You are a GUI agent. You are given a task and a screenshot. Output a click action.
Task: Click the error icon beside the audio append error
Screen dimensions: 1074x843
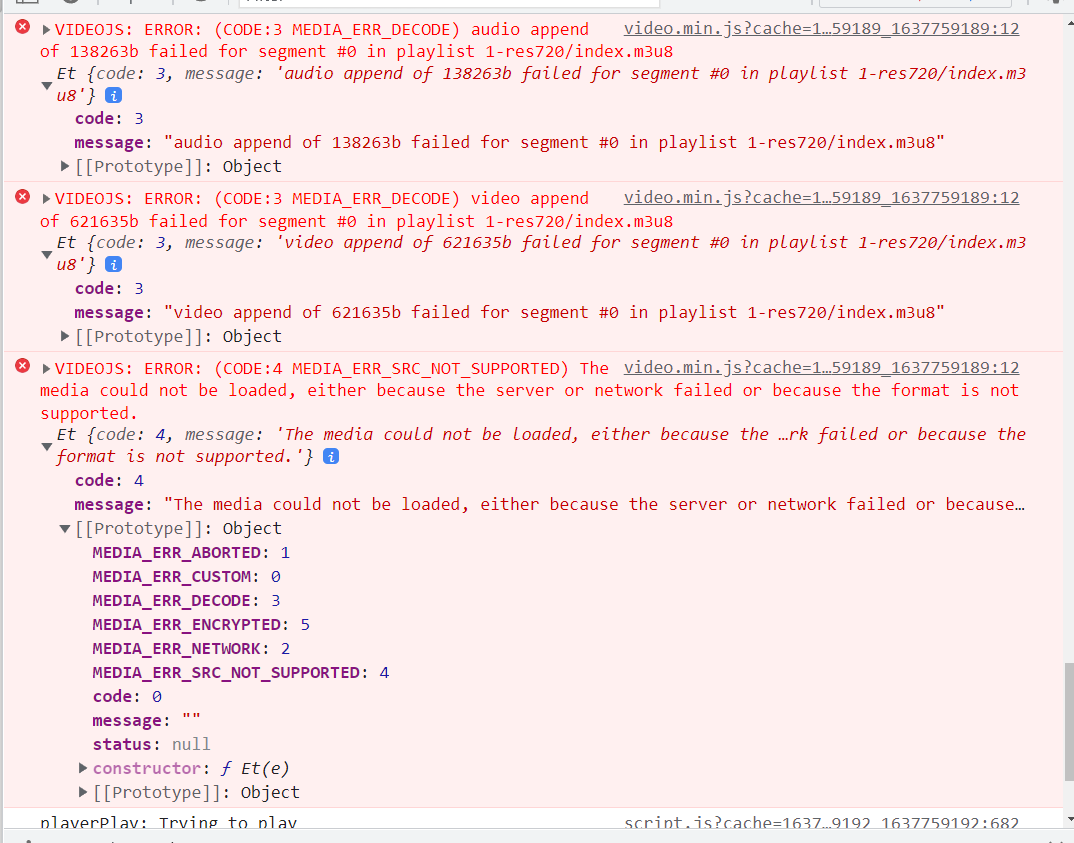(x=23, y=27)
